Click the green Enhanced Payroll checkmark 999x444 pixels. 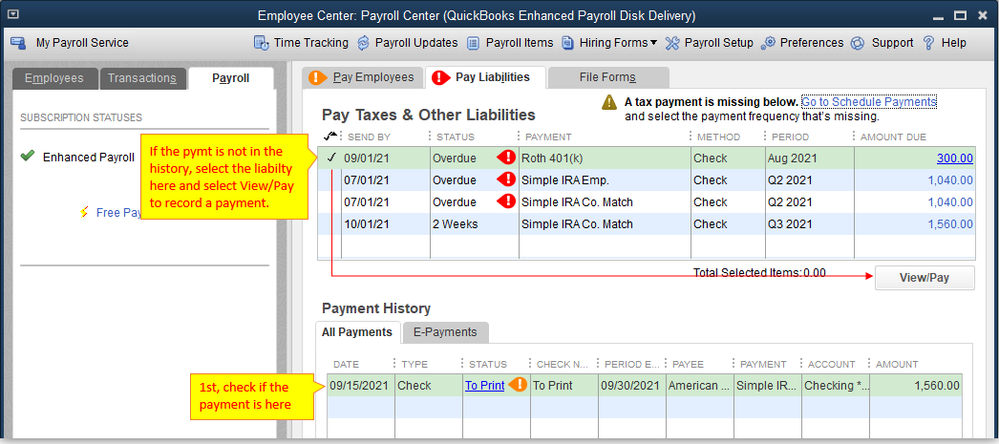(27, 157)
